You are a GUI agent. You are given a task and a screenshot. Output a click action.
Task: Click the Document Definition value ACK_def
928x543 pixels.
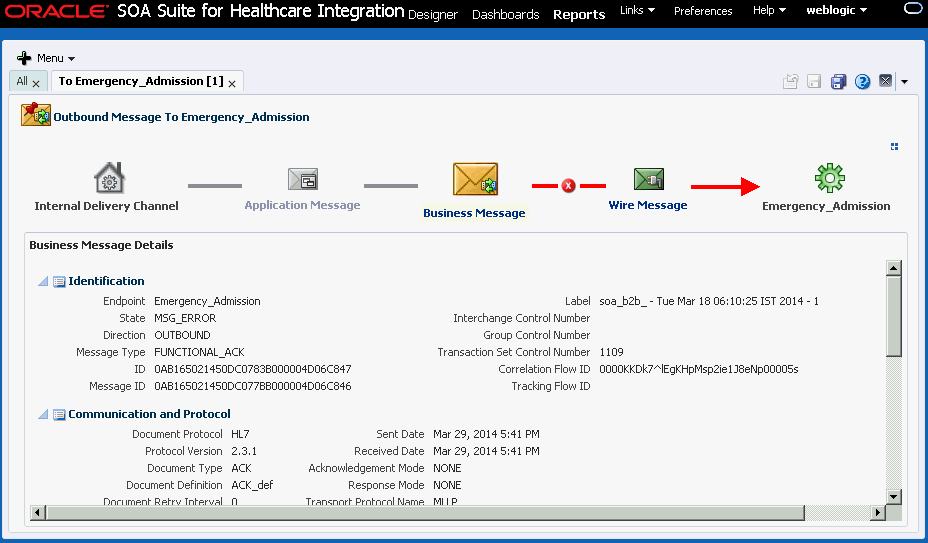(252, 485)
